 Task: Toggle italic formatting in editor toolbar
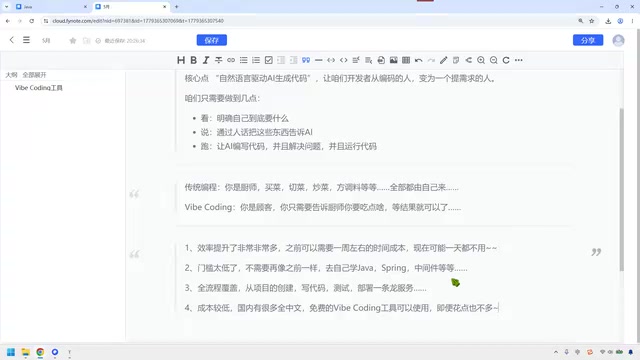[x=206, y=60]
